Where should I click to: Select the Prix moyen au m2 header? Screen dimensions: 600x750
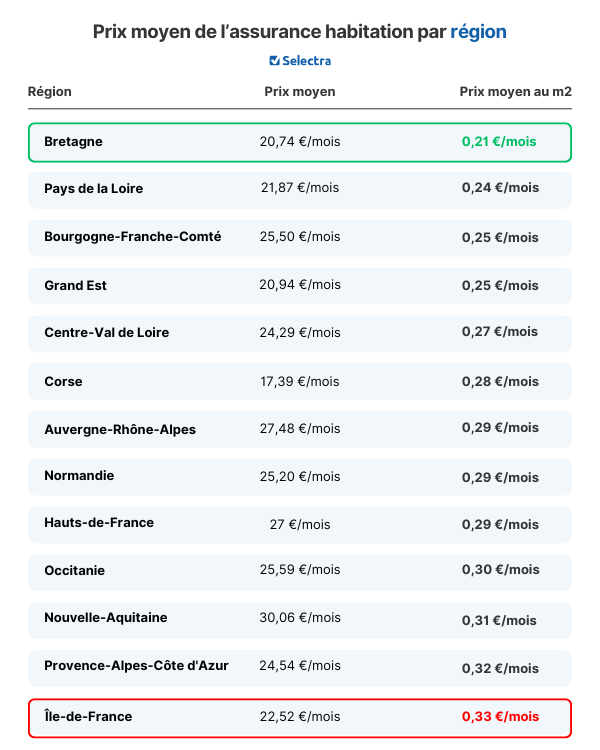[x=516, y=91]
